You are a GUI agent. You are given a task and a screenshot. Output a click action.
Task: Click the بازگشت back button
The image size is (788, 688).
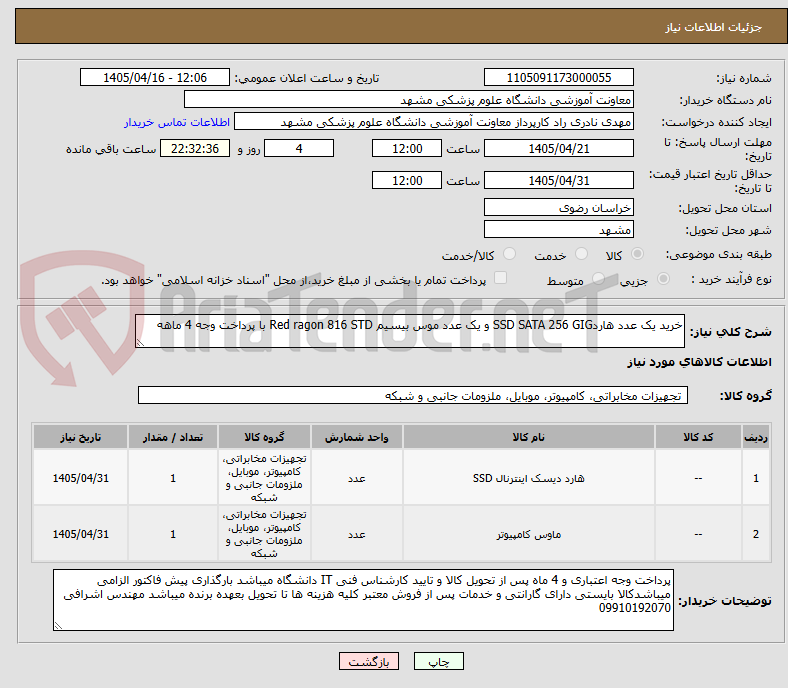tap(368, 661)
